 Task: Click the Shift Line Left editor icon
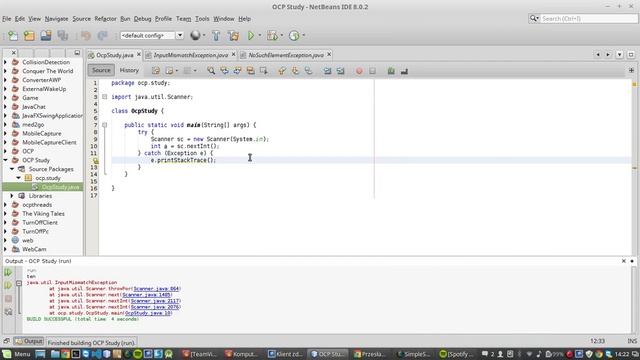point(327,71)
